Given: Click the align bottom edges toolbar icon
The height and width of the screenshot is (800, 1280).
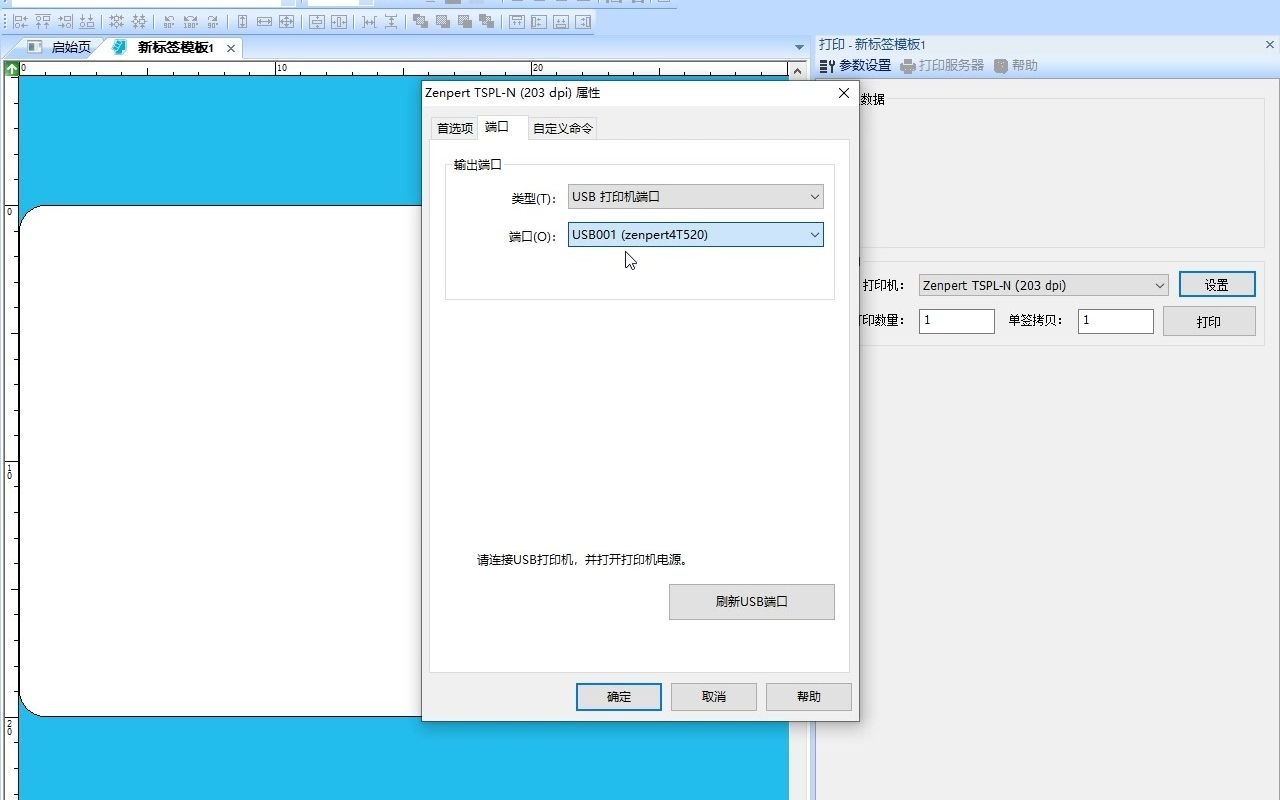Looking at the screenshot, I should (x=87, y=21).
